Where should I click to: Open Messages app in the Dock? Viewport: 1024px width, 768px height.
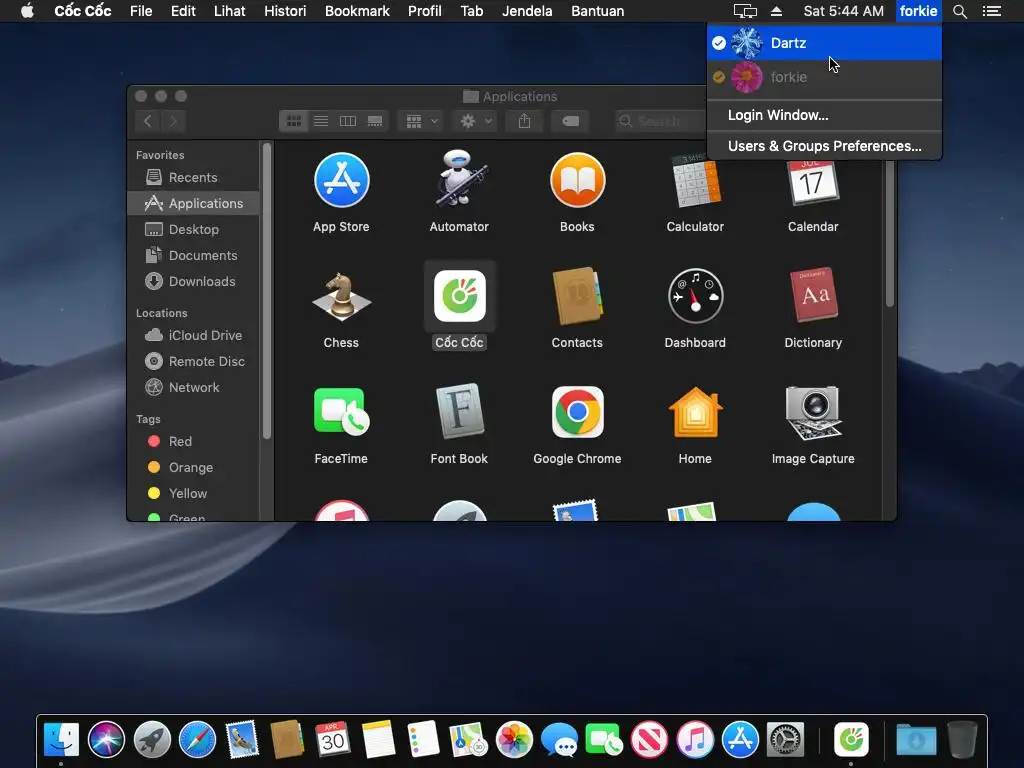click(560, 740)
